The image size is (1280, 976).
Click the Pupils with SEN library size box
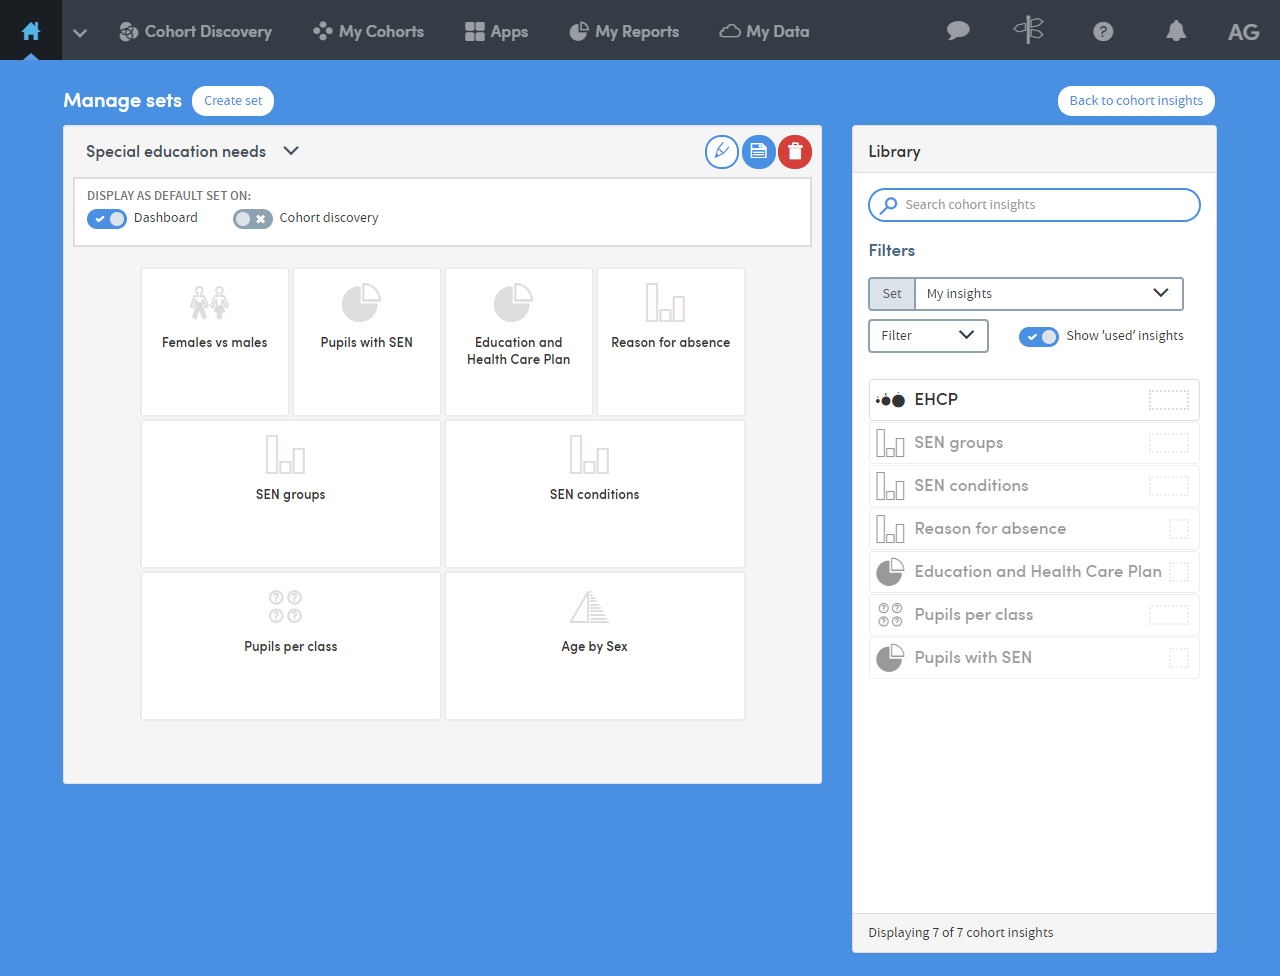1179,658
